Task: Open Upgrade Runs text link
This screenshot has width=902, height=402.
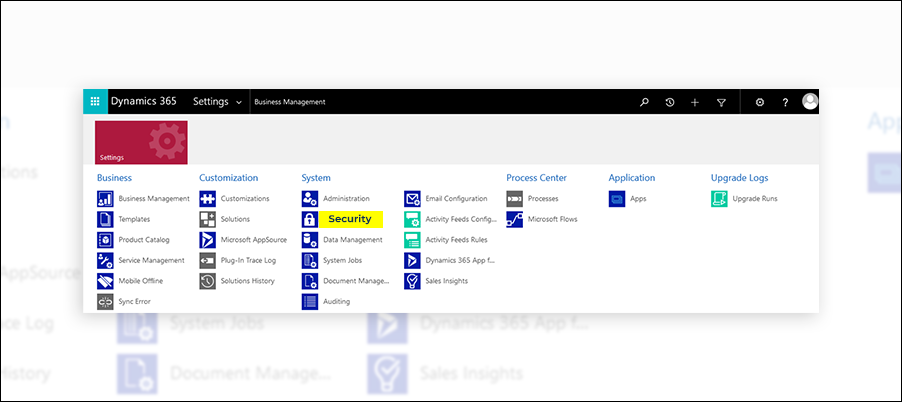Action: tap(755, 198)
